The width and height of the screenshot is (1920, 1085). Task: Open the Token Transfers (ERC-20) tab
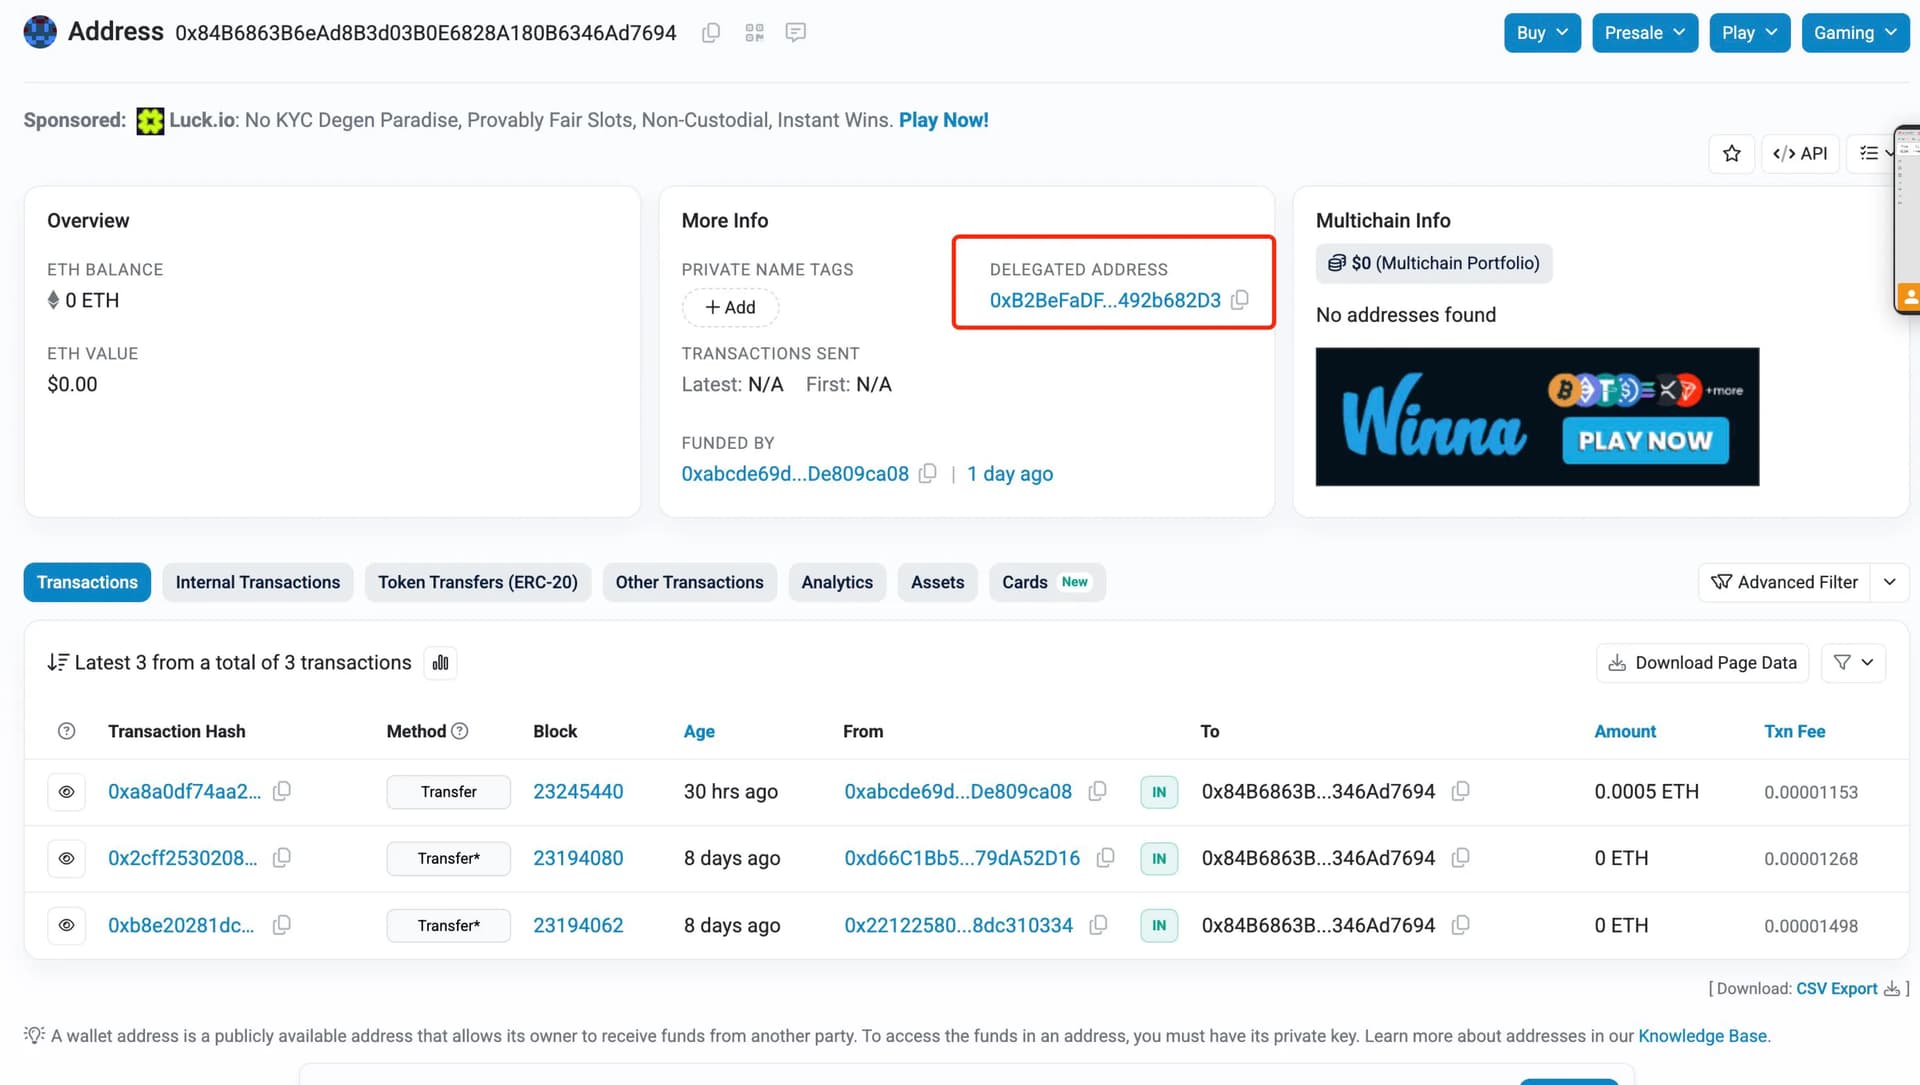477,582
